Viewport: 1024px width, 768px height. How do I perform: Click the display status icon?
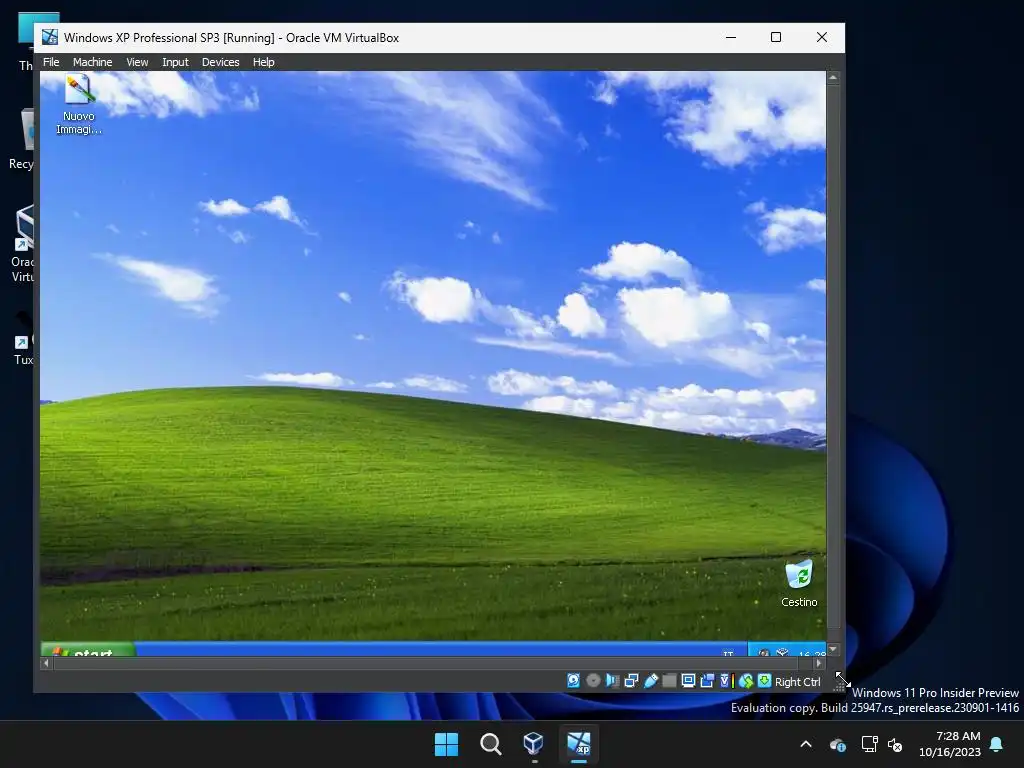click(x=688, y=680)
